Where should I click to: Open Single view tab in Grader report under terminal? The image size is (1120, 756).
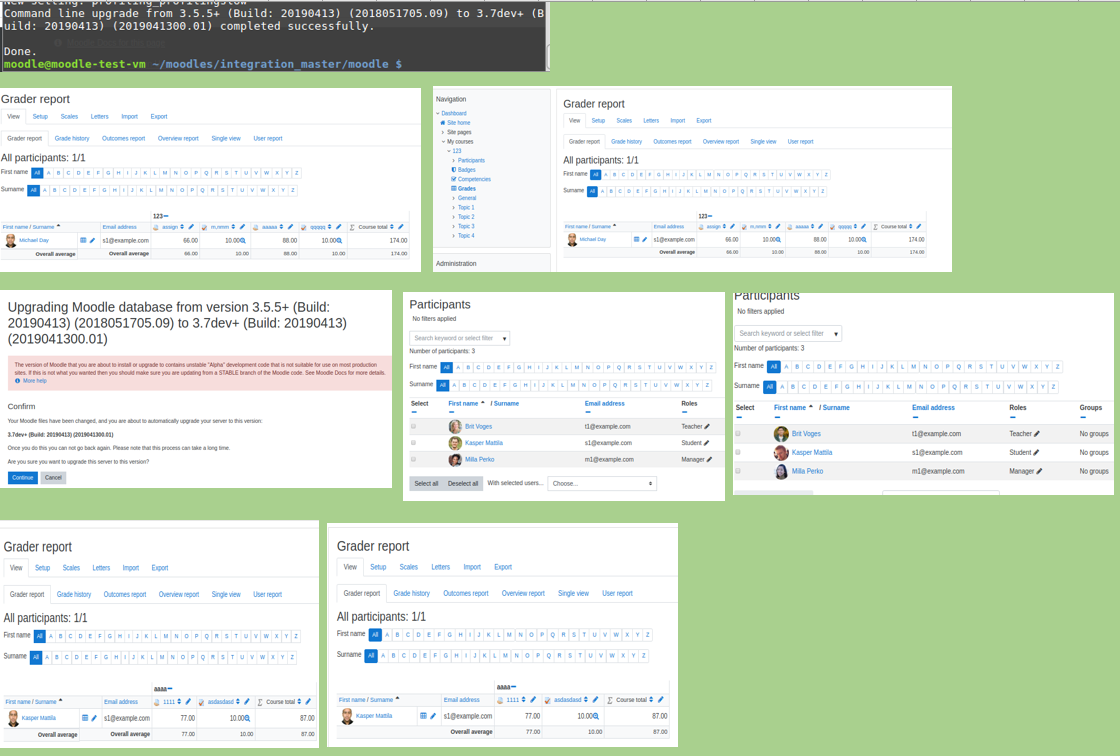226,139
